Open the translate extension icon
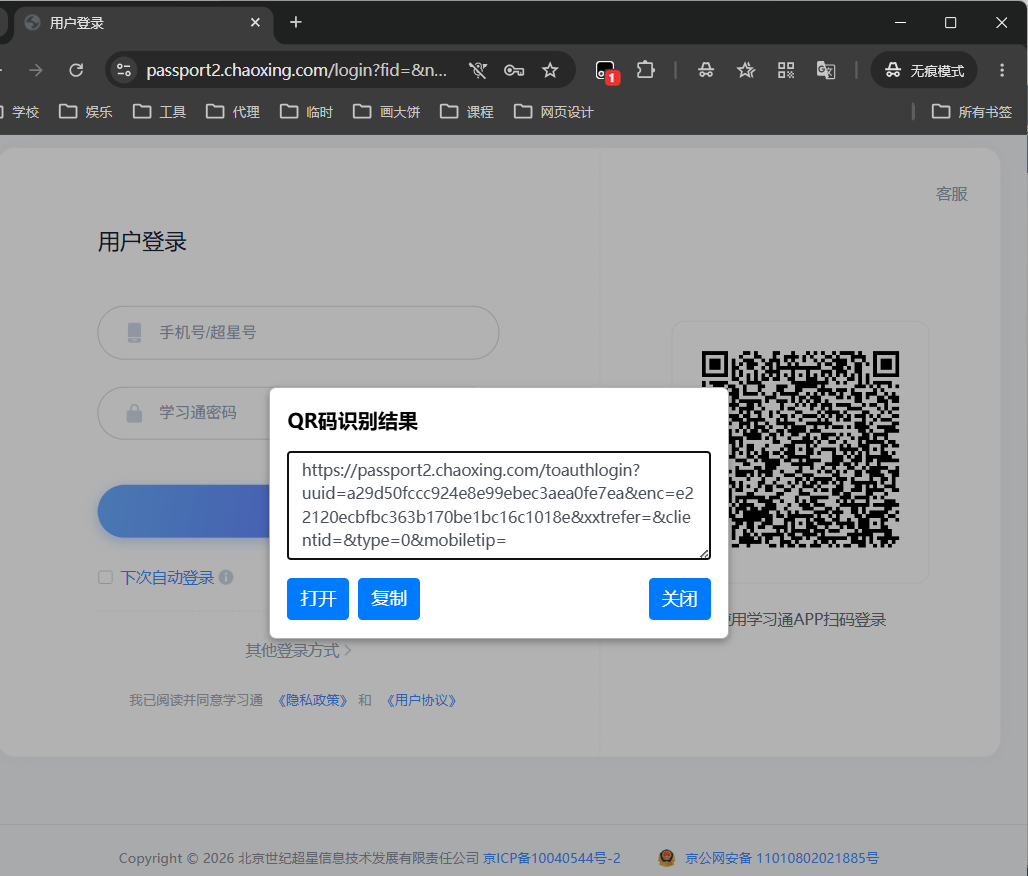Viewport: 1028px width, 876px height. pyautogui.click(x=826, y=70)
